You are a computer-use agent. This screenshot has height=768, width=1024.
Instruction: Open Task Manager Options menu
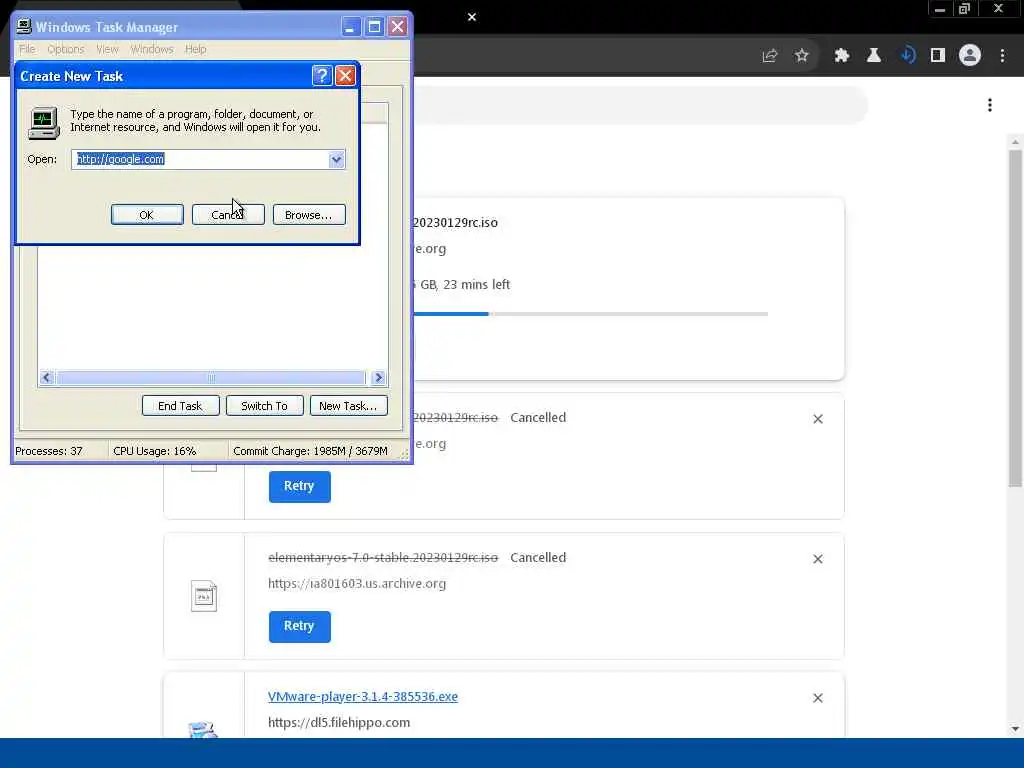pyautogui.click(x=65, y=49)
